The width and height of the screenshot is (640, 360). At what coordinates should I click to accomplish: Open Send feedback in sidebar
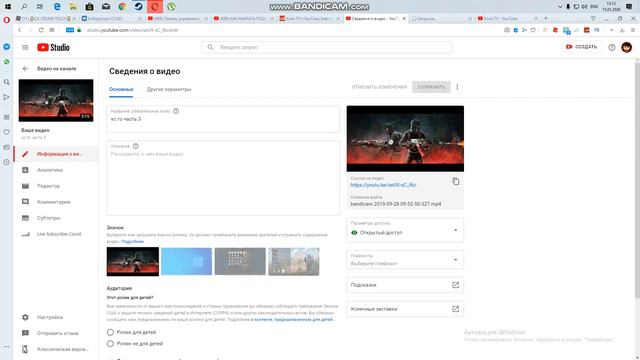57,333
